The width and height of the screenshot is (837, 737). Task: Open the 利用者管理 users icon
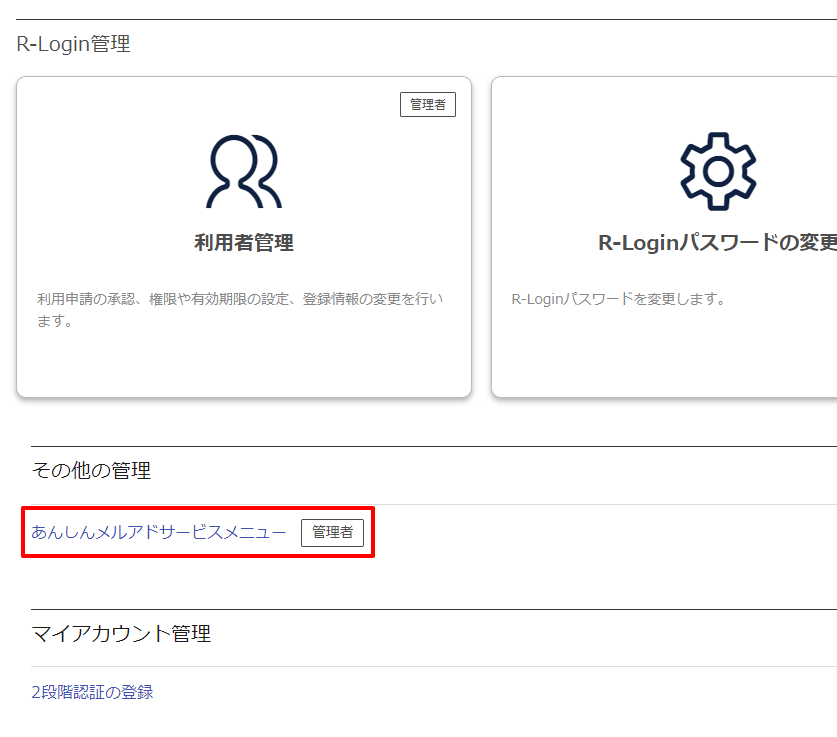(244, 171)
